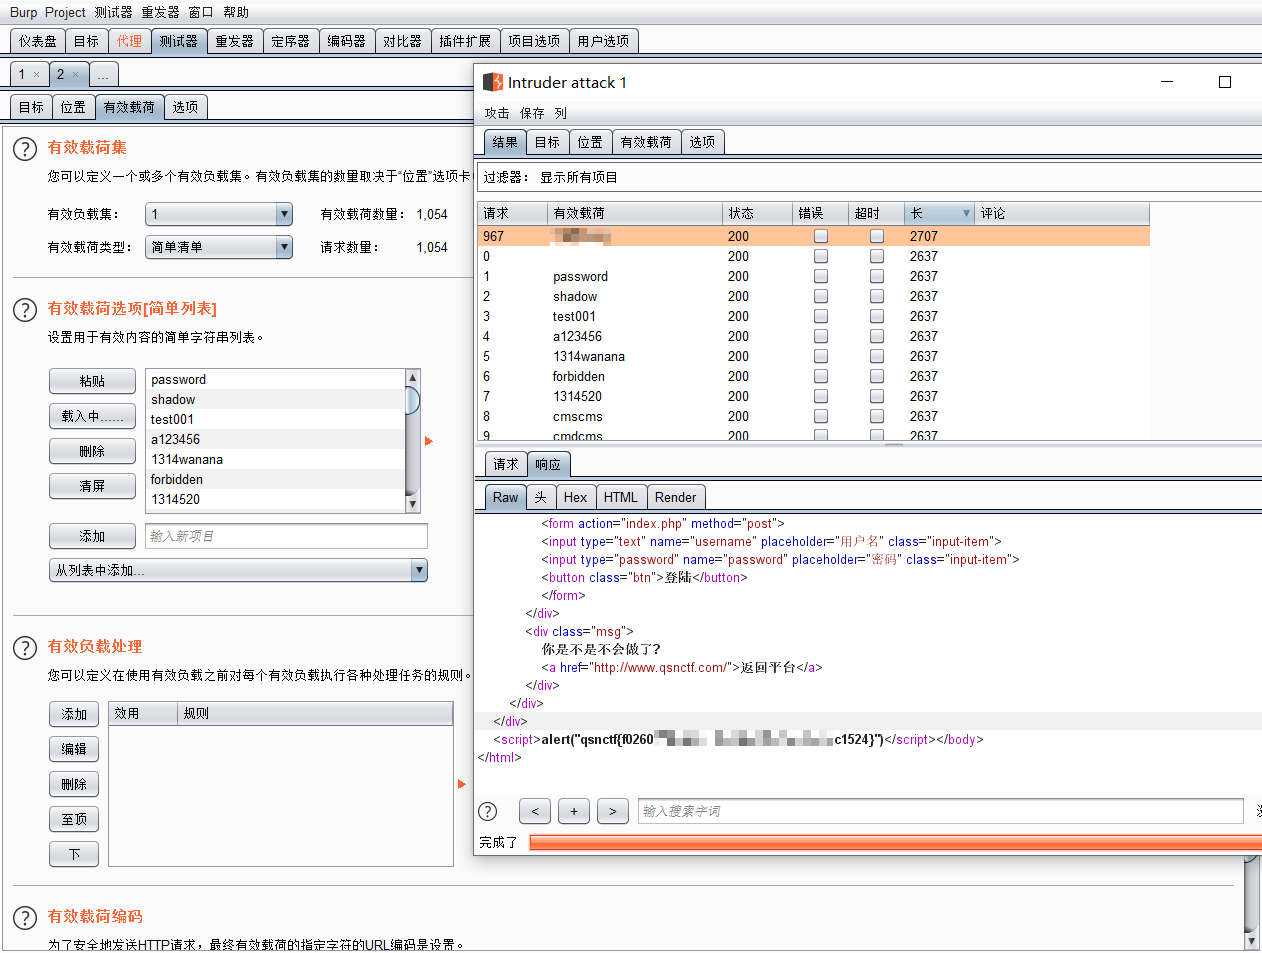This screenshot has width=1262, height=953.
Task: Click the Move Top rule button
Action: click(74, 819)
